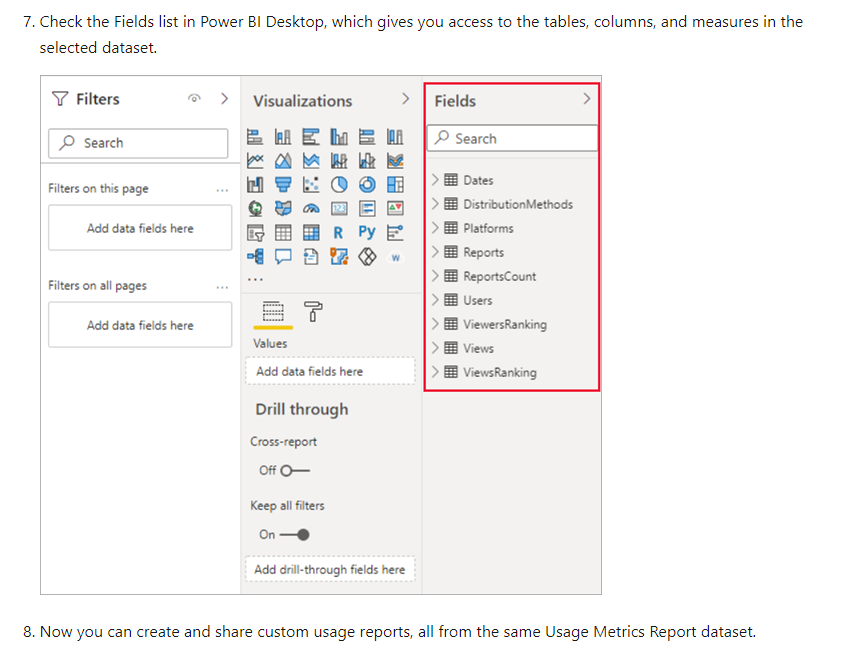Viewport: 855px width, 654px height.
Task: Open options for Filters on this page
Action: point(222,190)
